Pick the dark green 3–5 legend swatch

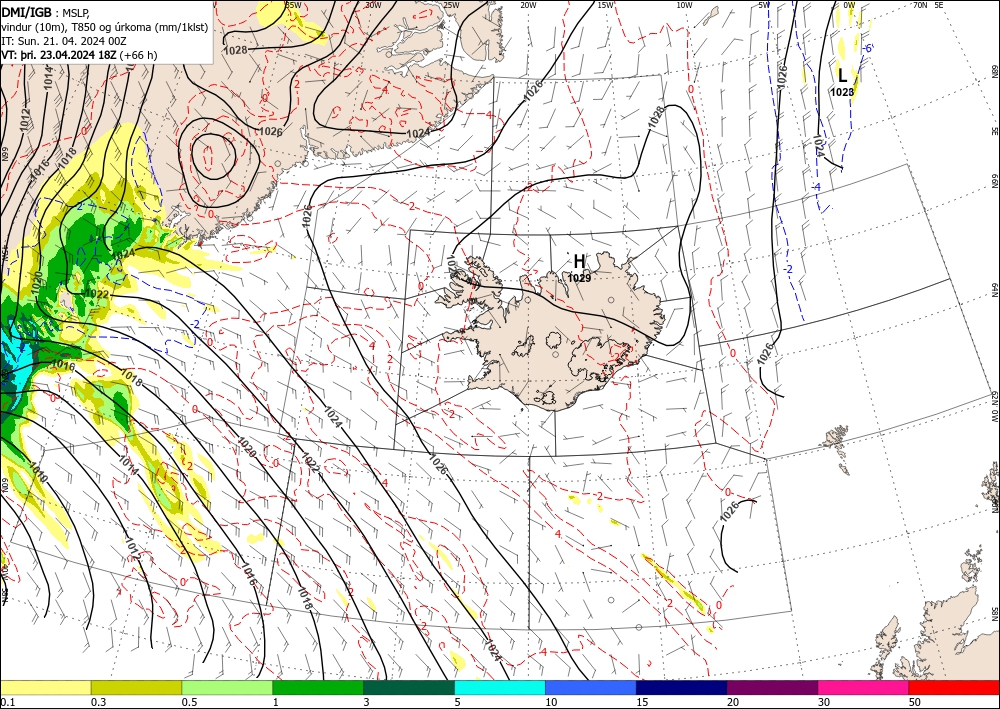pyautogui.click(x=409, y=687)
